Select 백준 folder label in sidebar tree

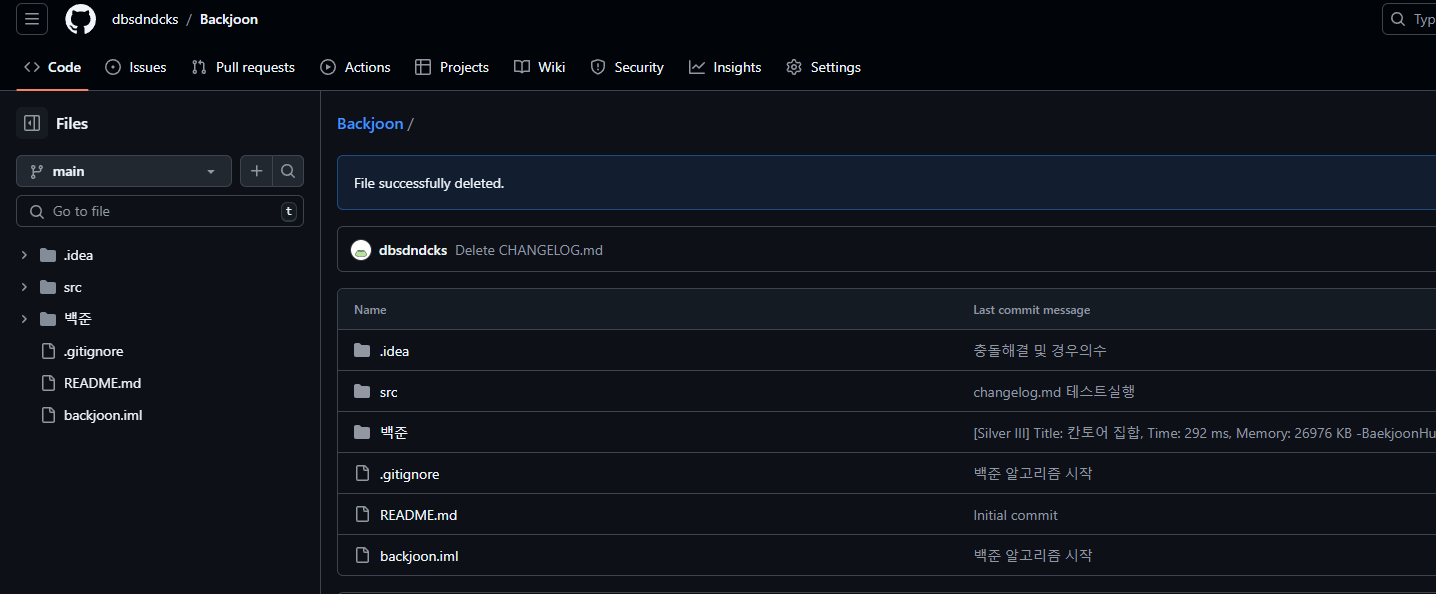pos(78,319)
